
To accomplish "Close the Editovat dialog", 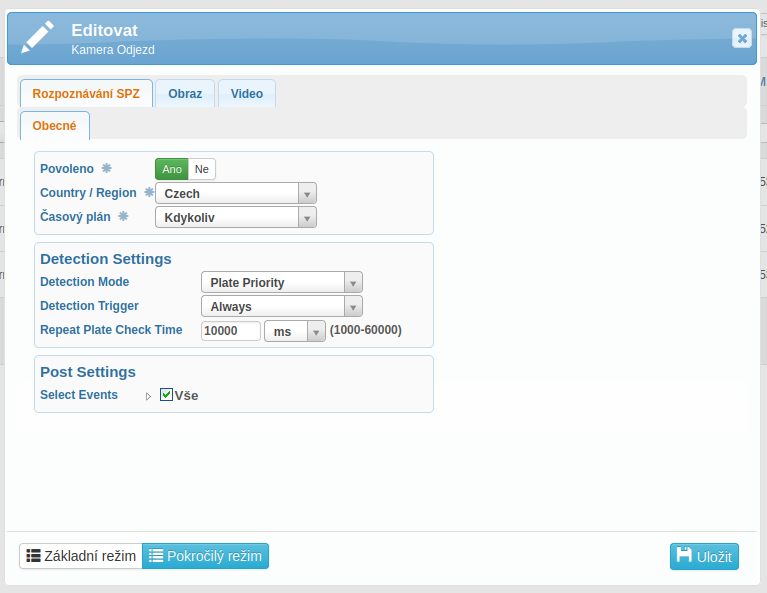I will click(741, 38).
